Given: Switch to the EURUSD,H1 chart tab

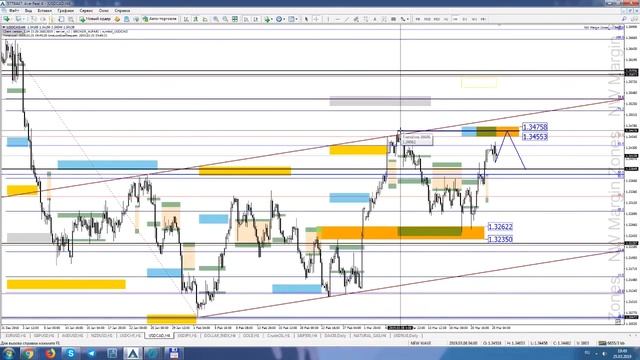Looking at the screenshot, I should [15, 336].
